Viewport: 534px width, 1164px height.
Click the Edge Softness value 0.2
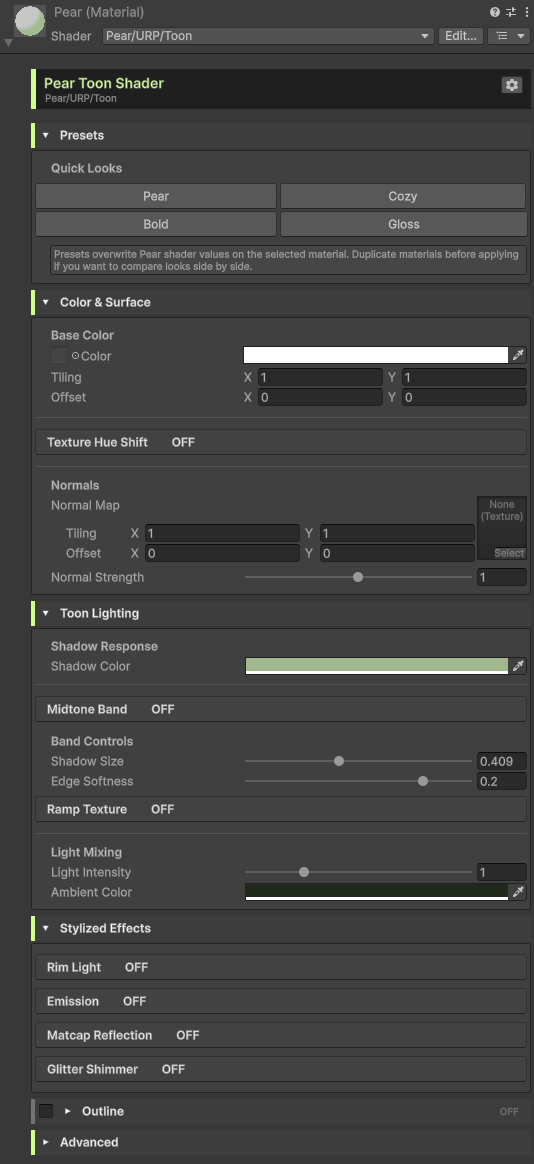(501, 781)
